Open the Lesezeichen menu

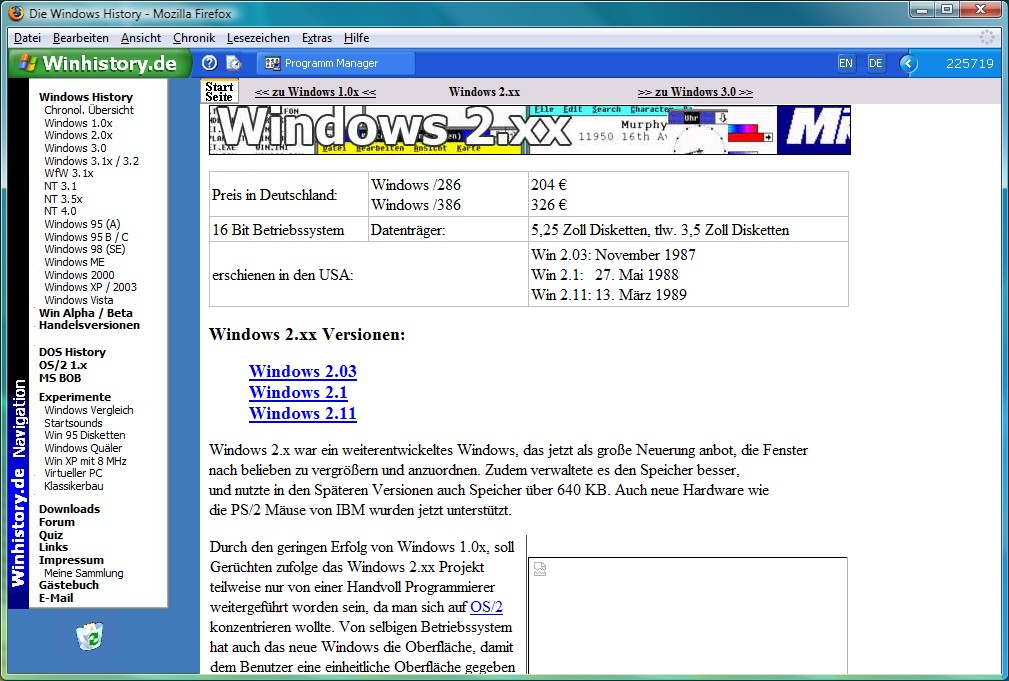pyautogui.click(x=258, y=38)
